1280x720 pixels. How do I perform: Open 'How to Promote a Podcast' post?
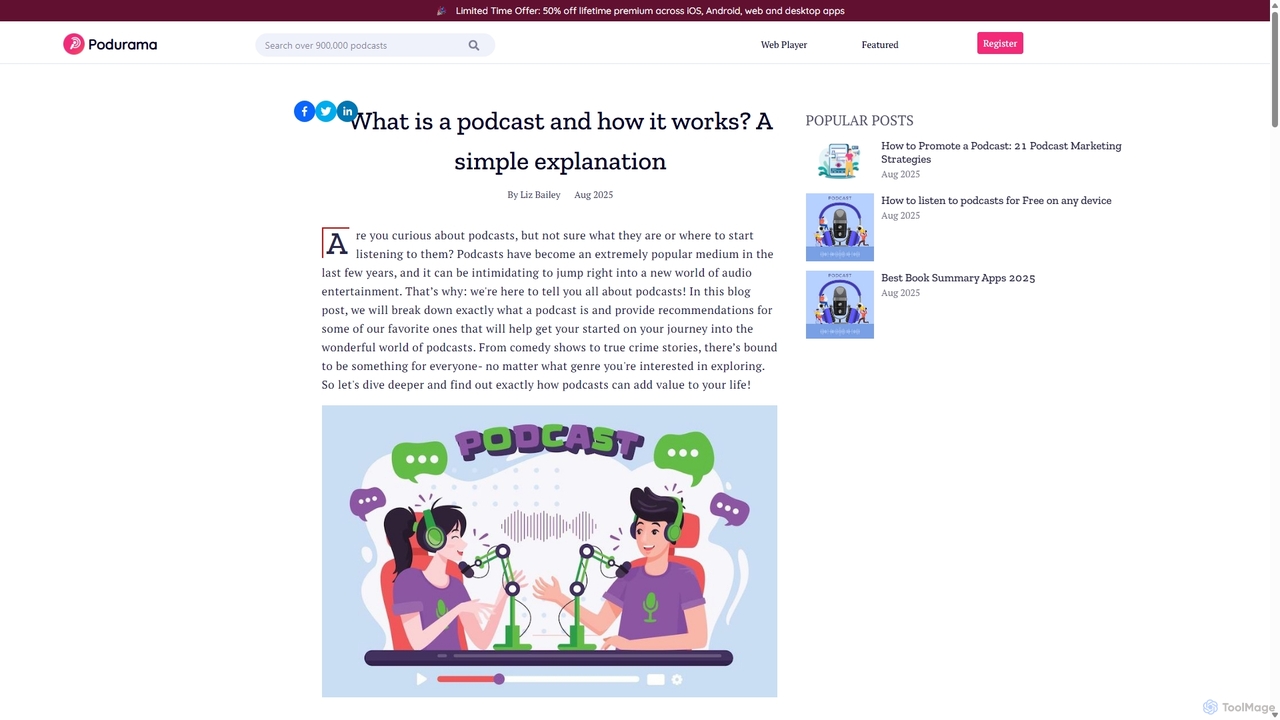[x=1001, y=152]
